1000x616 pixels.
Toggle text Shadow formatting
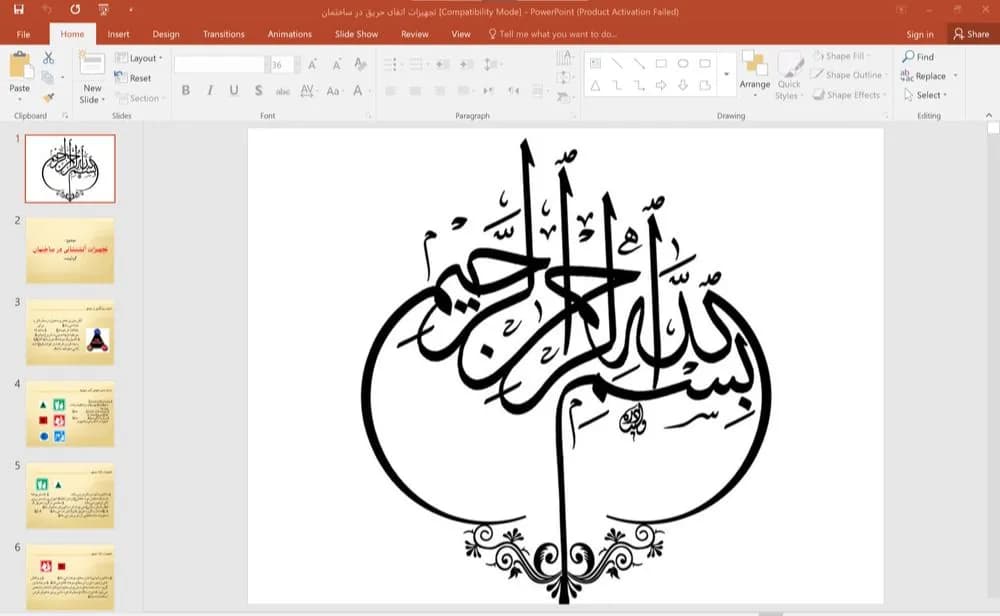258,91
